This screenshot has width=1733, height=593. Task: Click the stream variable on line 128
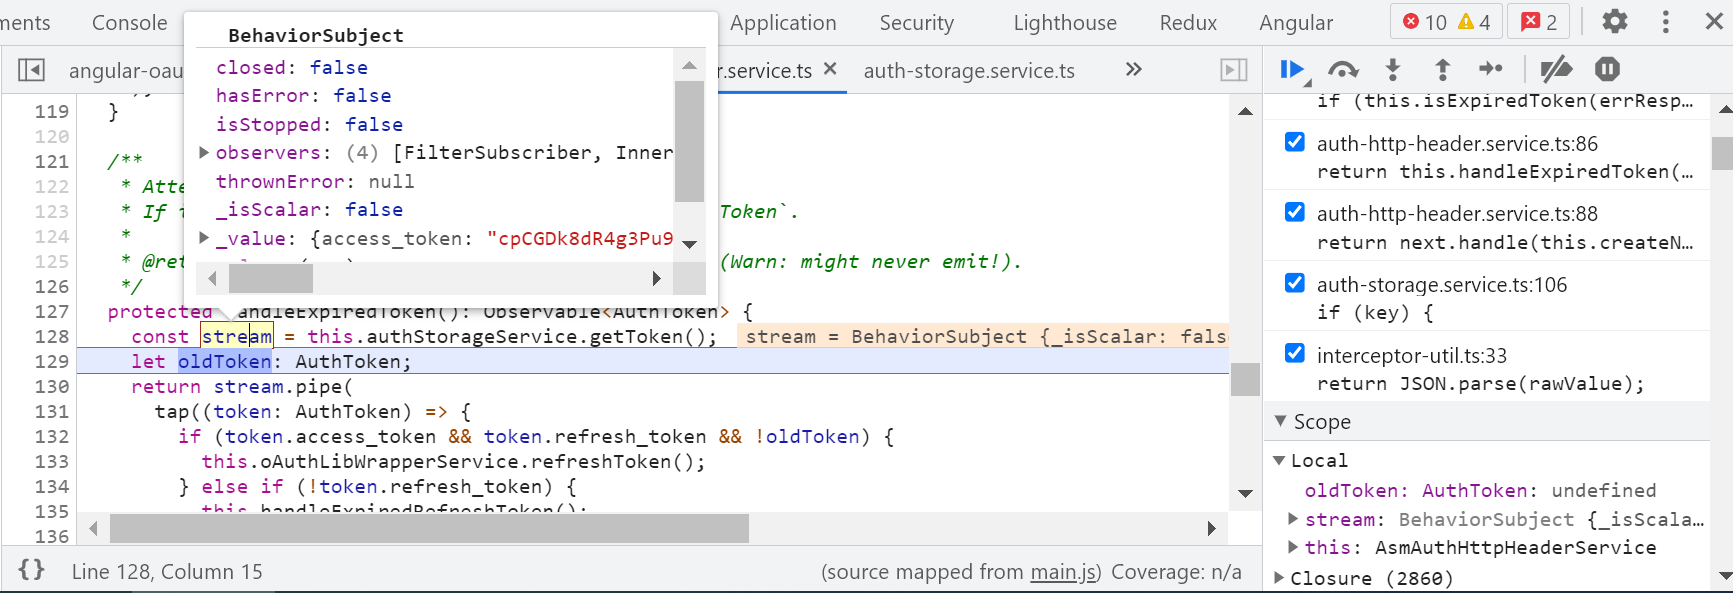pos(237,336)
